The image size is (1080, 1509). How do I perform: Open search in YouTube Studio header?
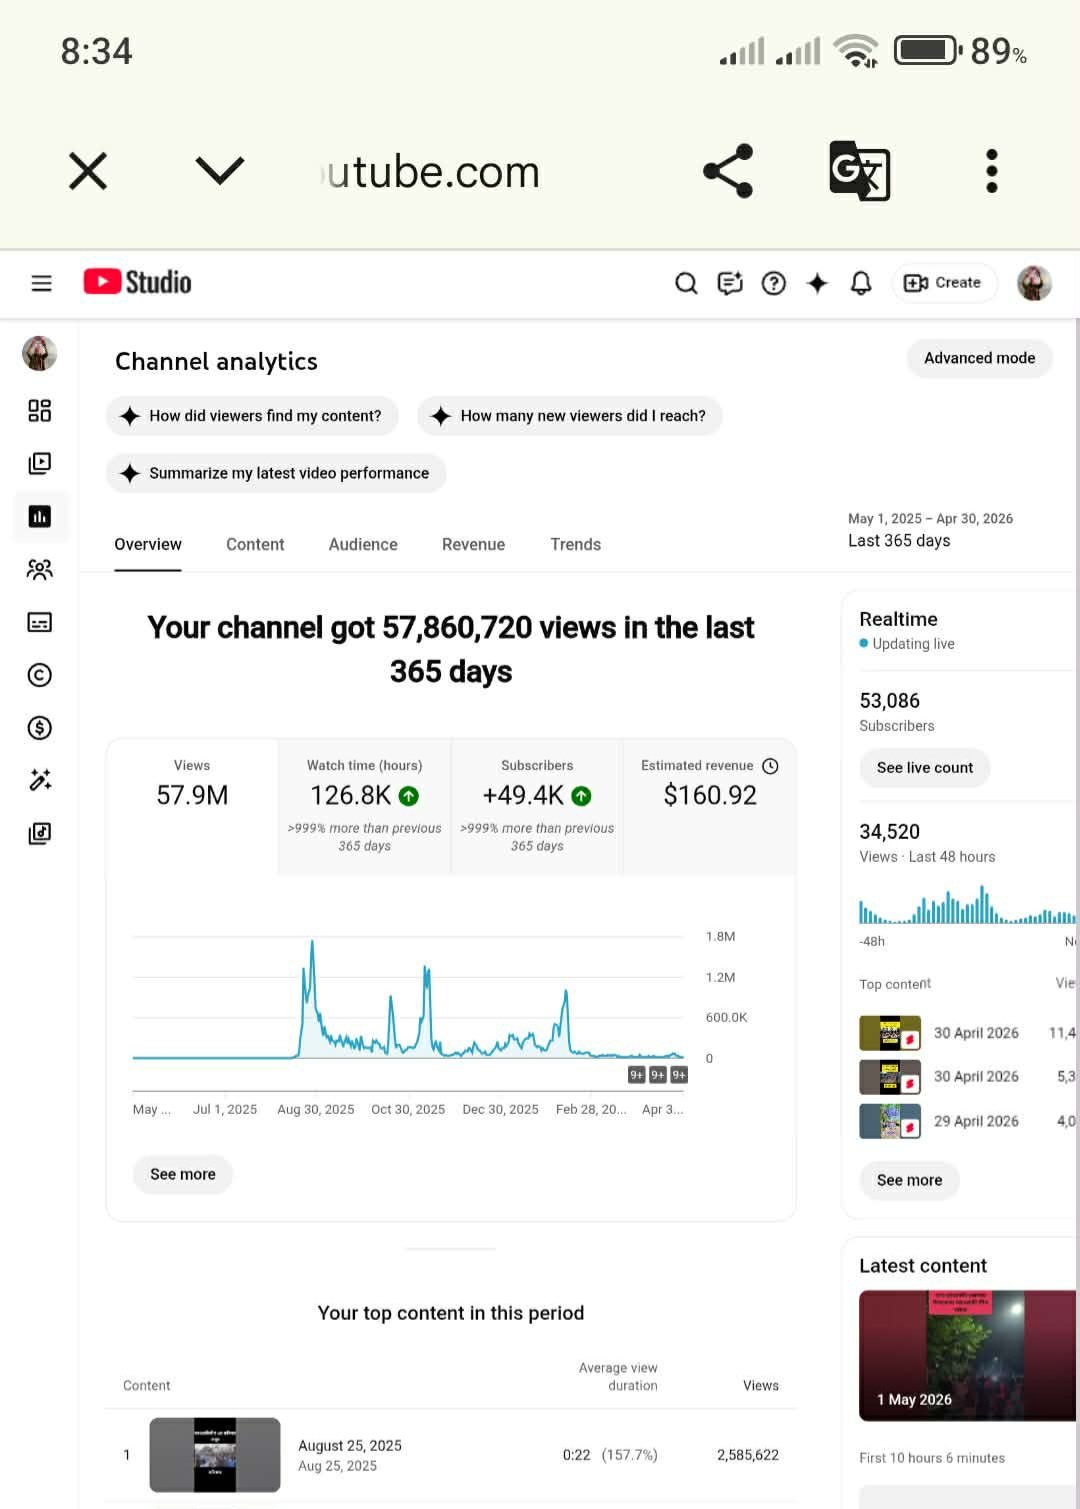[x=686, y=283]
